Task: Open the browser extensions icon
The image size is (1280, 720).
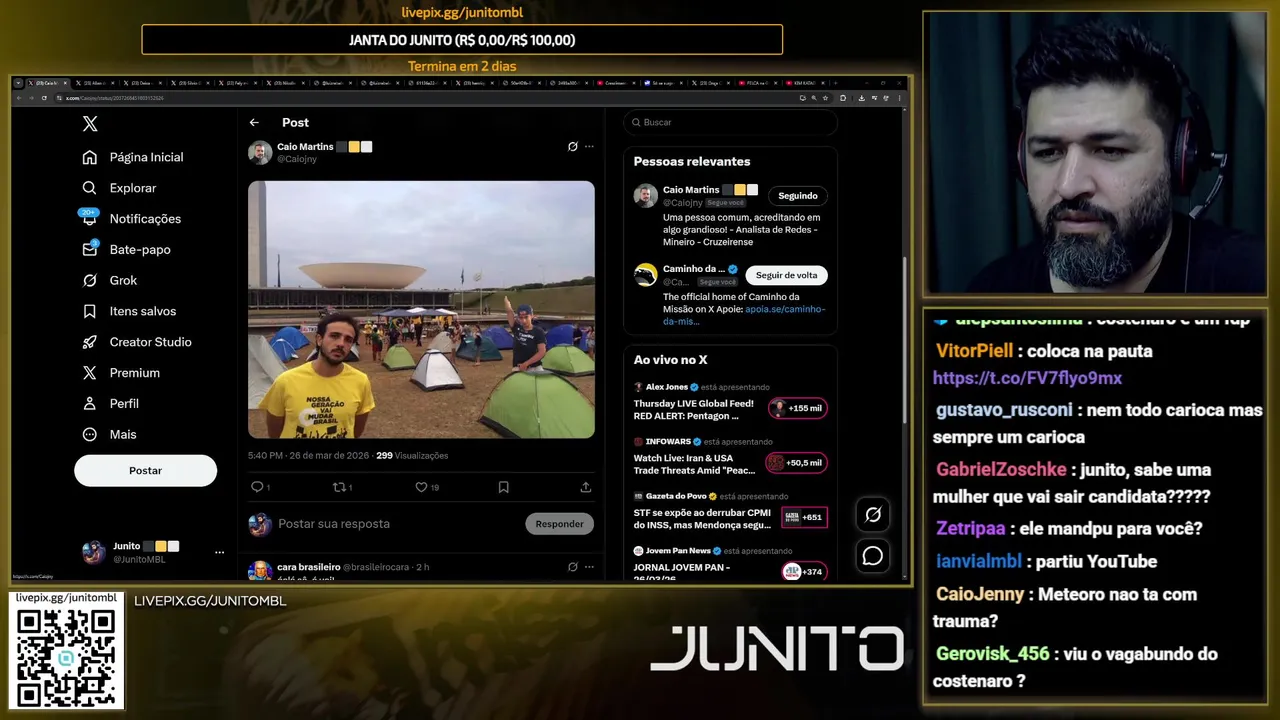Action: pos(842,98)
